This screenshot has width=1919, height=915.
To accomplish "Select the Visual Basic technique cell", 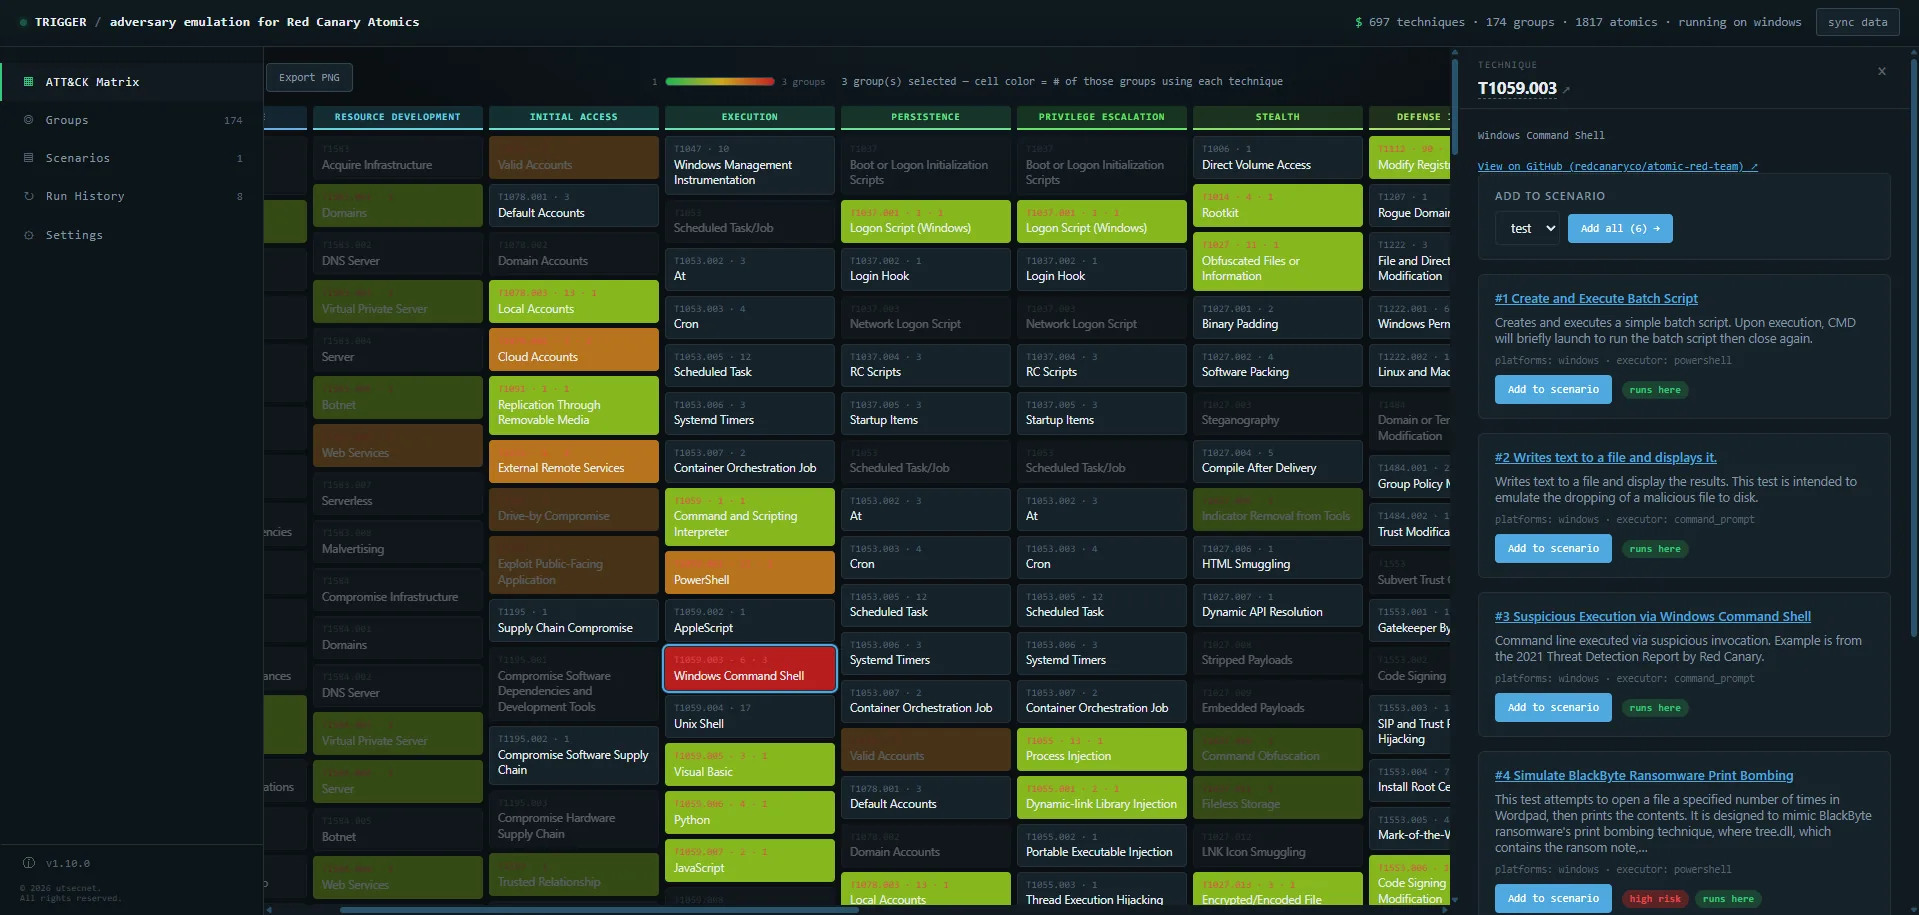I will [749, 765].
